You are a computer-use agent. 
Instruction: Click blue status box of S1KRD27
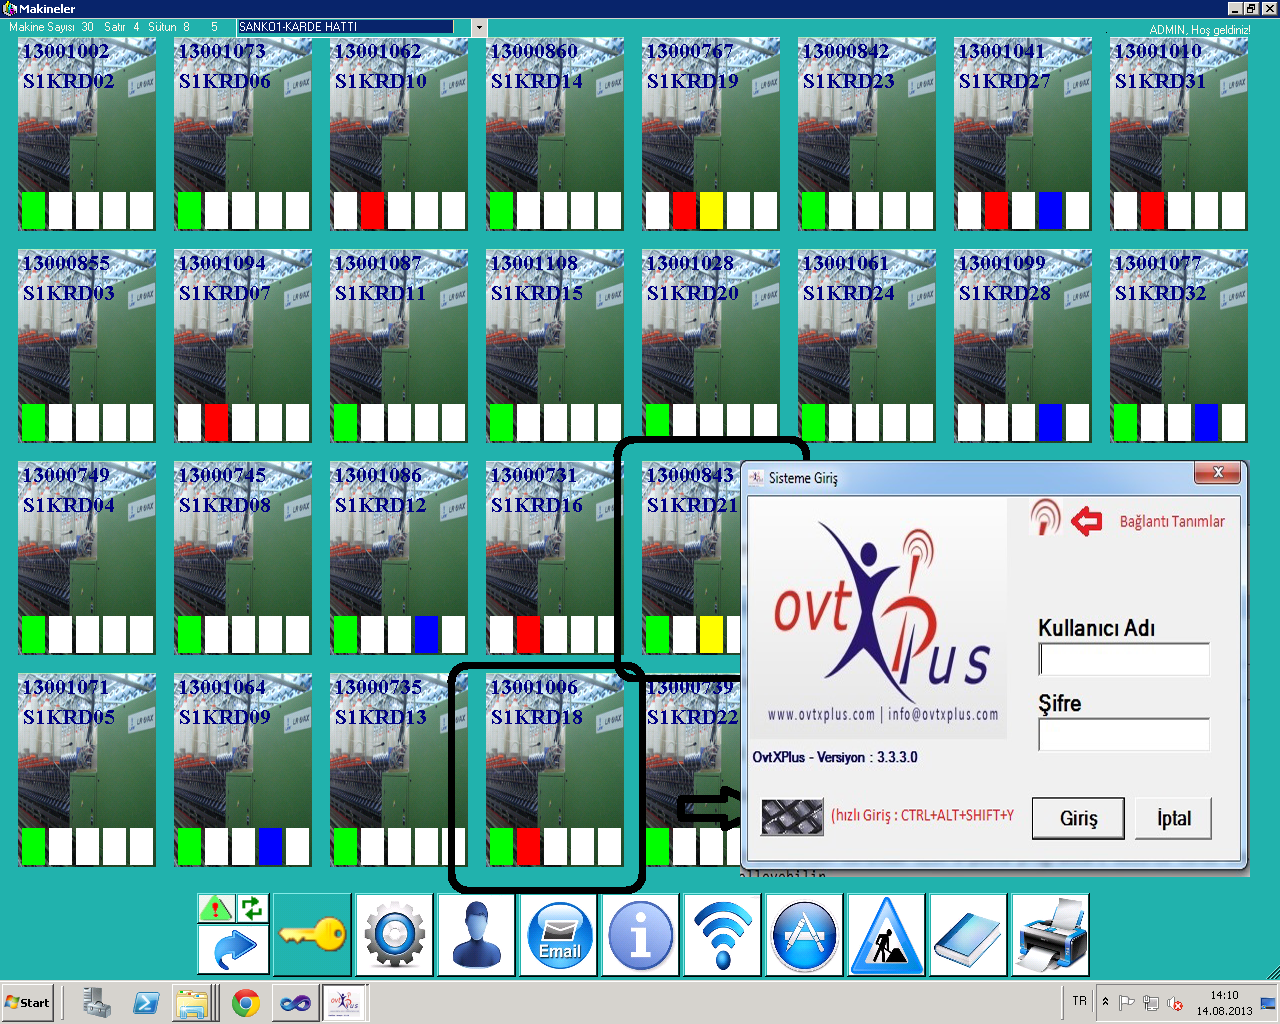1050,211
